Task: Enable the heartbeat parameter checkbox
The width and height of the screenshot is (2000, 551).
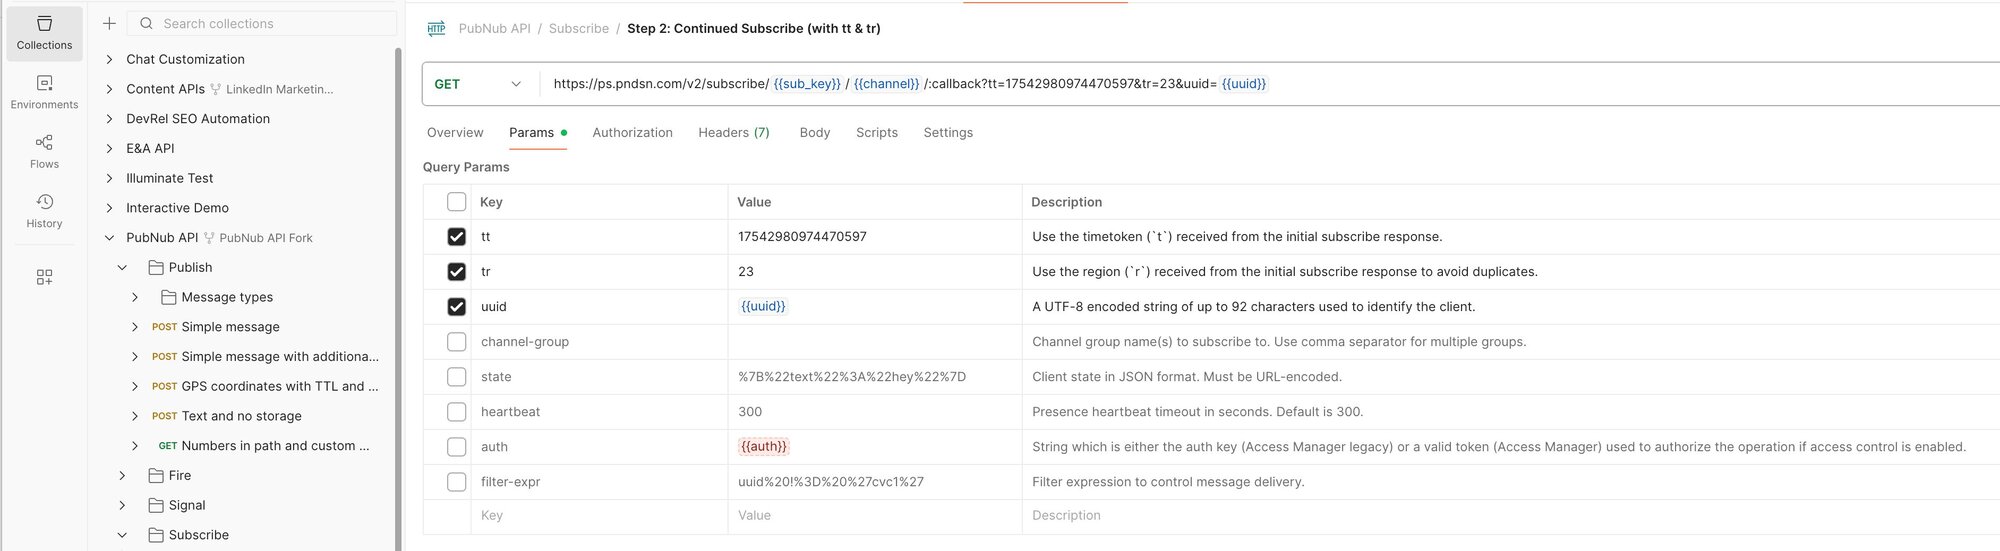Action: (x=456, y=412)
